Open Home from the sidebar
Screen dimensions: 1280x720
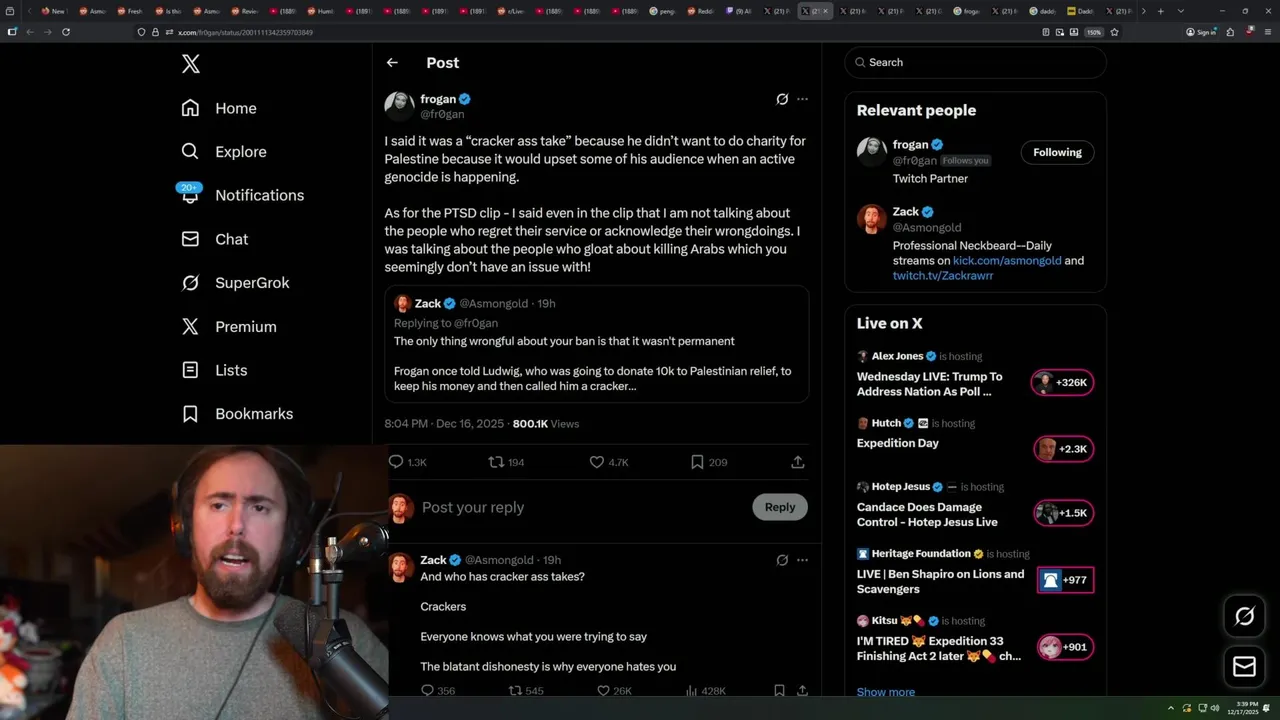point(219,108)
